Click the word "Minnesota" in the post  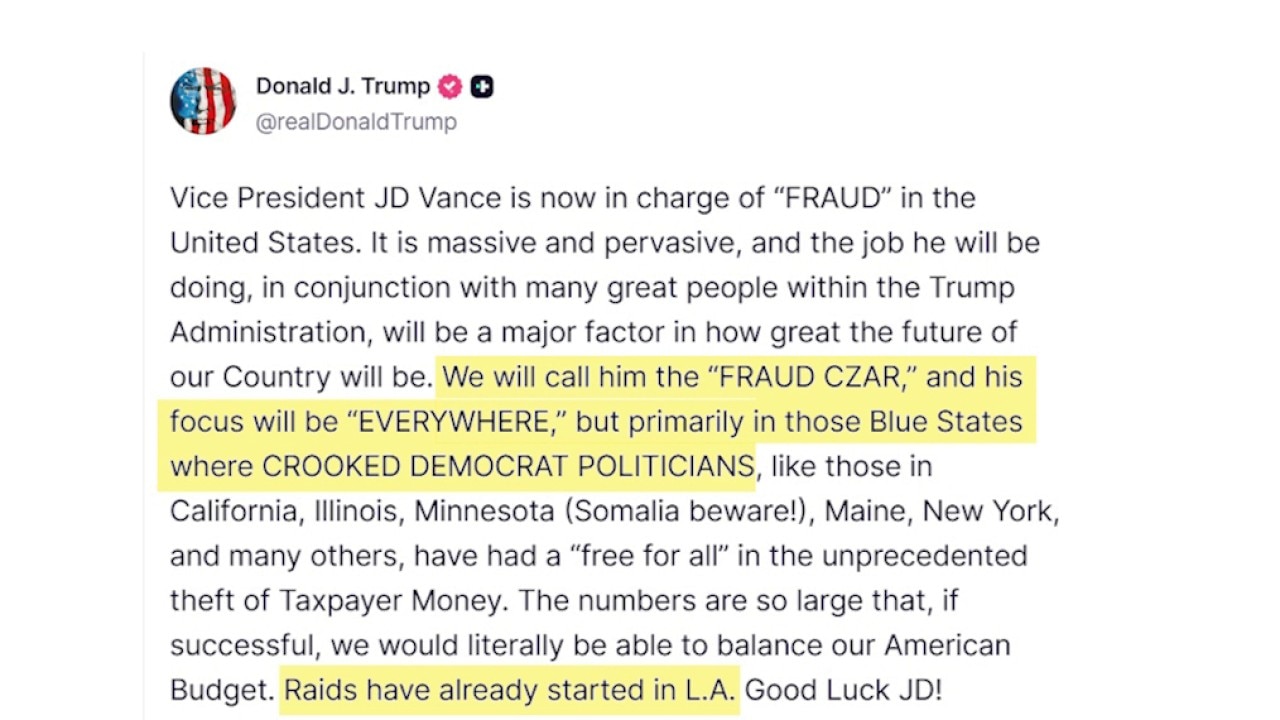tap(484, 512)
